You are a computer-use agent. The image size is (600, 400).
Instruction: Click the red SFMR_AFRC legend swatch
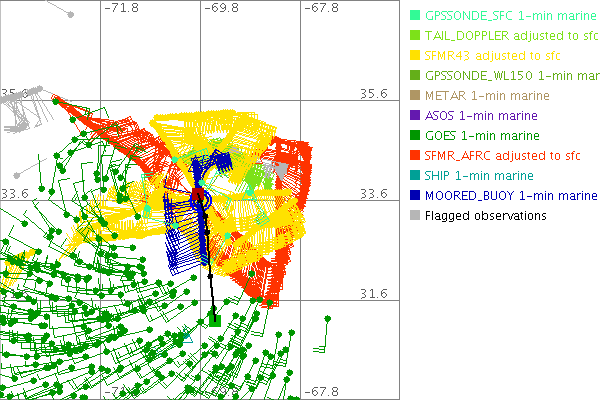(x=415, y=155)
